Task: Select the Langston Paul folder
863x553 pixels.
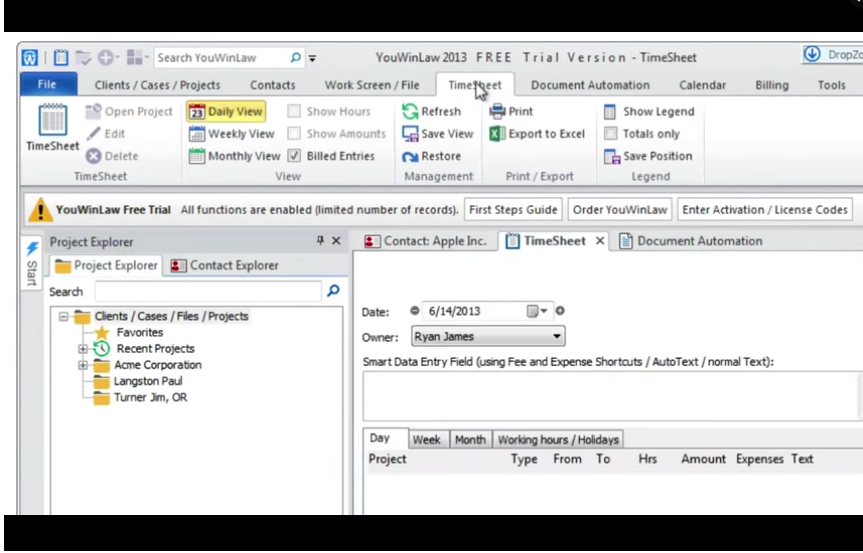Action: [148, 381]
